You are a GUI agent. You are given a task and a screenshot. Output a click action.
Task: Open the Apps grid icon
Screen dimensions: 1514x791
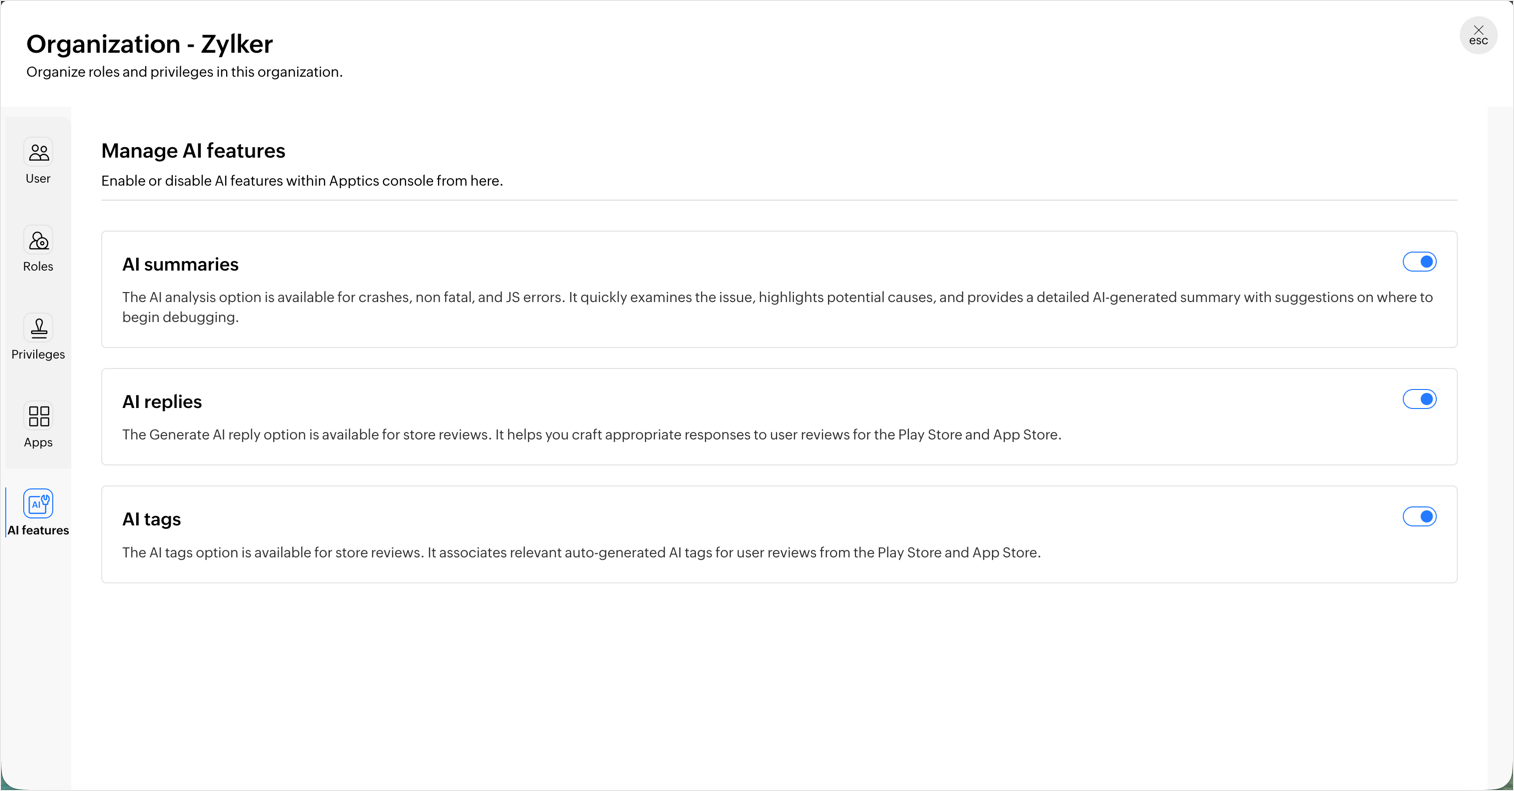pyautogui.click(x=38, y=416)
